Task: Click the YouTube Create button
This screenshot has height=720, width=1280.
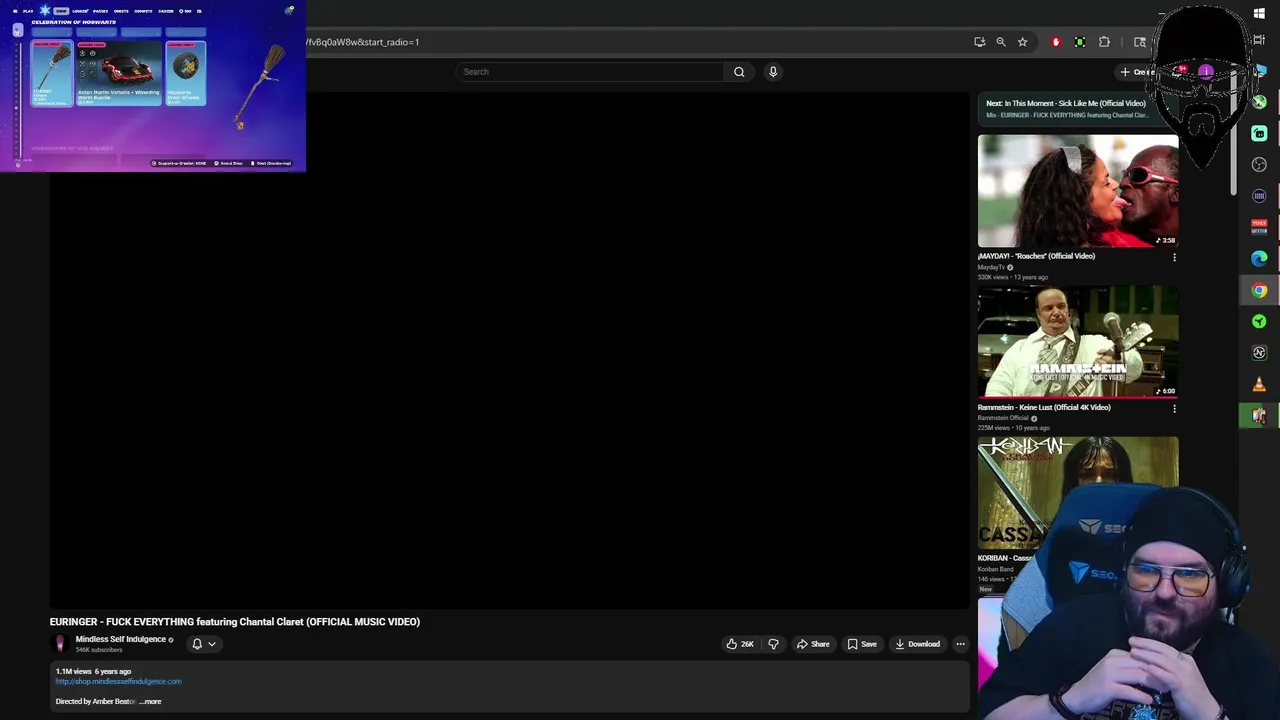Action: click(x=1139, y=72)
